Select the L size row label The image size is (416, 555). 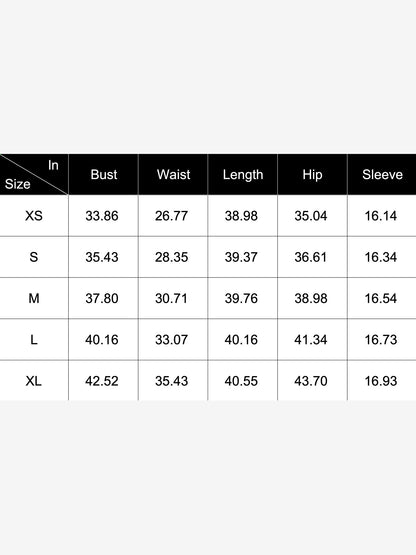pos(34,340)
